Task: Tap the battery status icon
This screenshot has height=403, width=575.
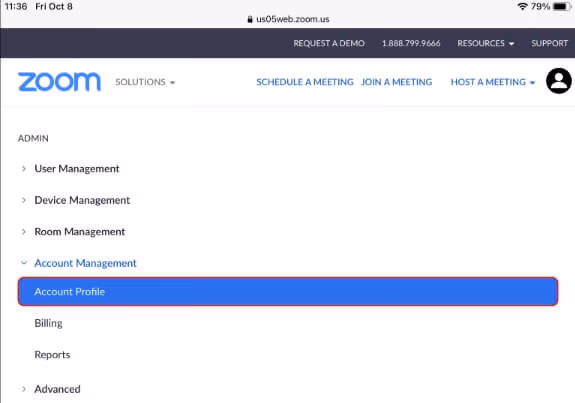Action: point(561,6)
